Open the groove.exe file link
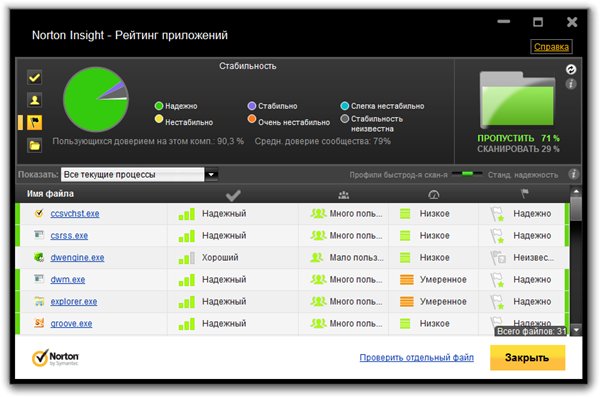This screenshot has height=398, width=600. point(71,323)
